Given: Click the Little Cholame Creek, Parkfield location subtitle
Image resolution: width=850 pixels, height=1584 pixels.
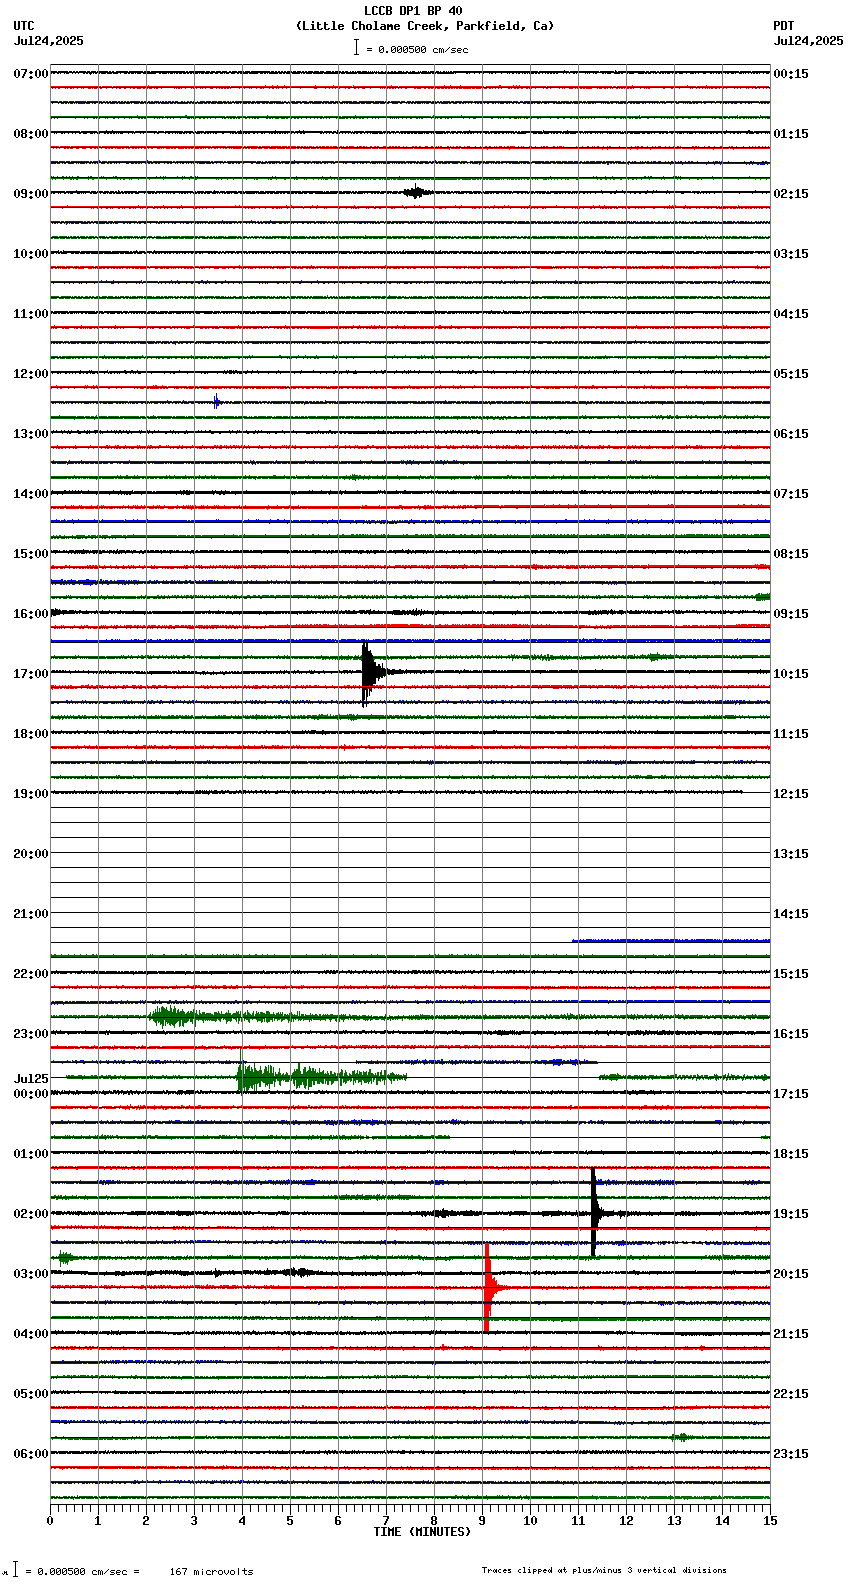Looking at the screenshot, I should pos(424,26).
